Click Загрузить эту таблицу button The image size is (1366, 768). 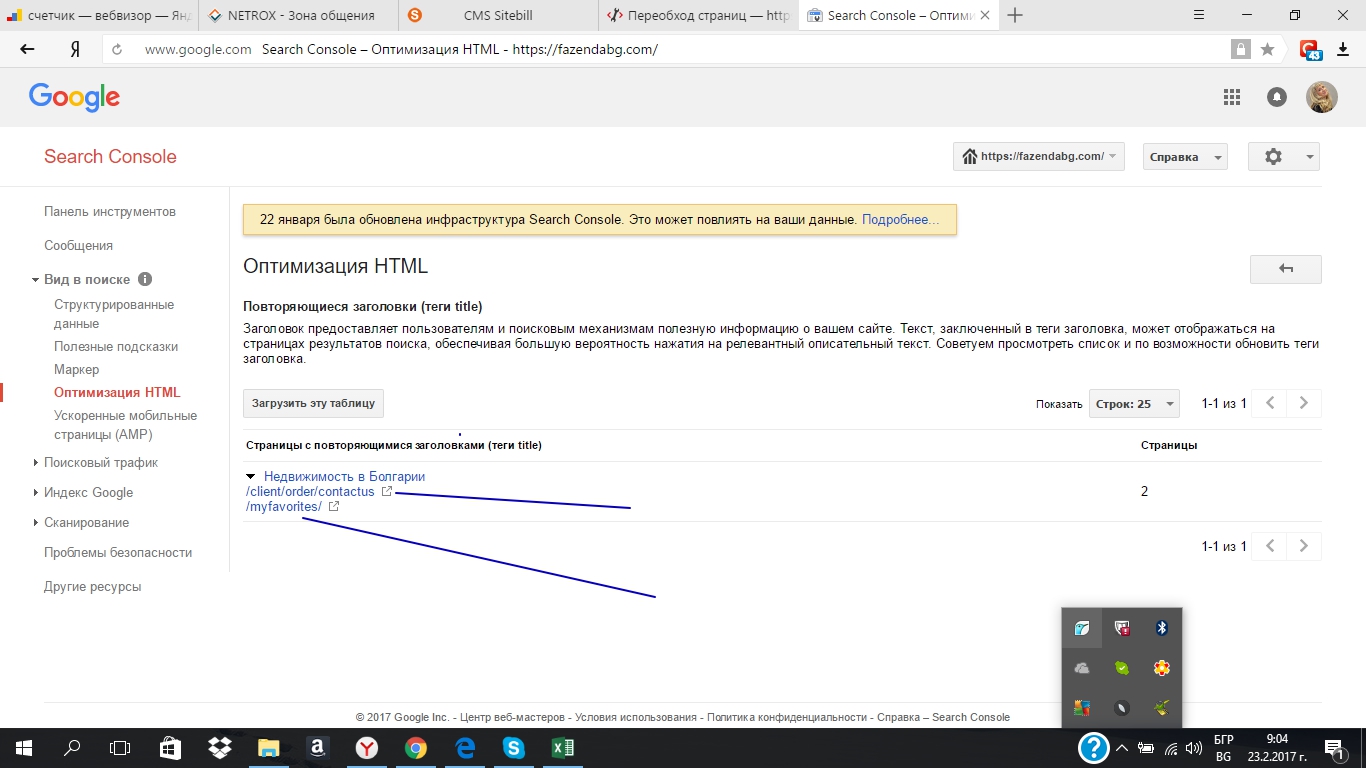click(313, 404)
